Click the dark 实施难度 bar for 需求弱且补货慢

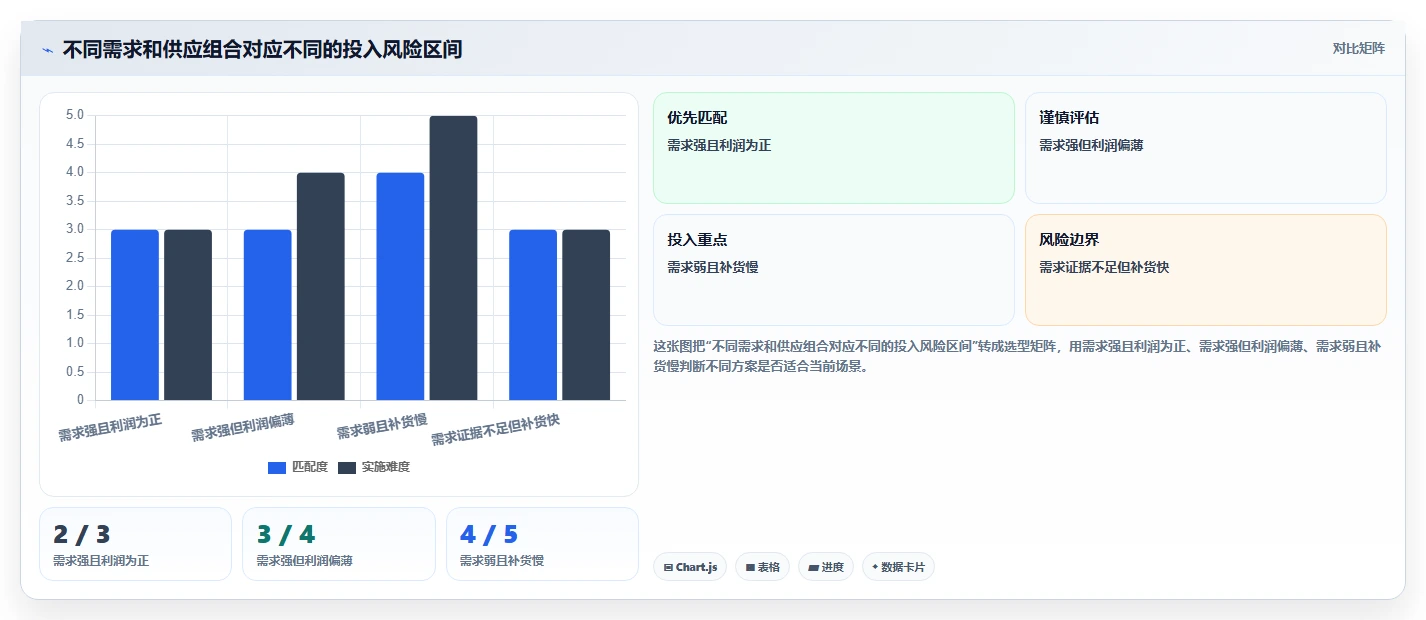point(453,258)
